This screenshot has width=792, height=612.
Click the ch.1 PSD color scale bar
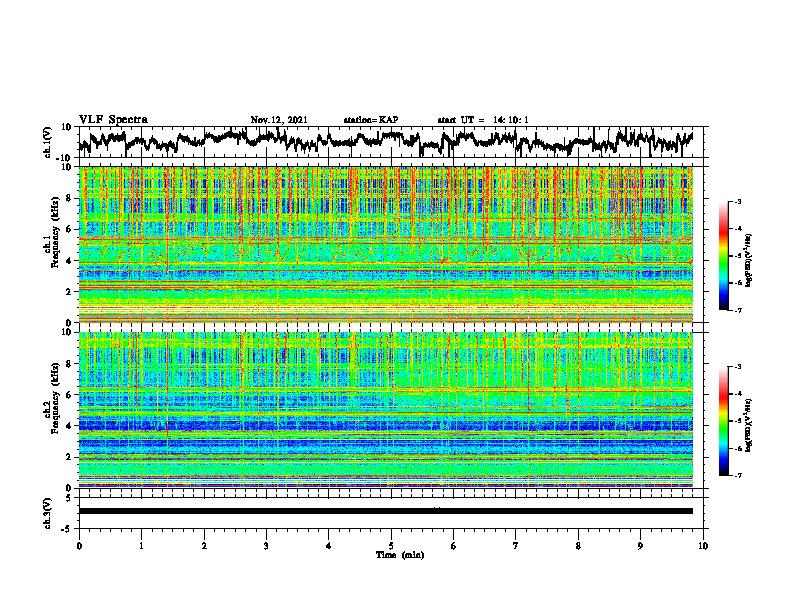[x=723, y=256]
